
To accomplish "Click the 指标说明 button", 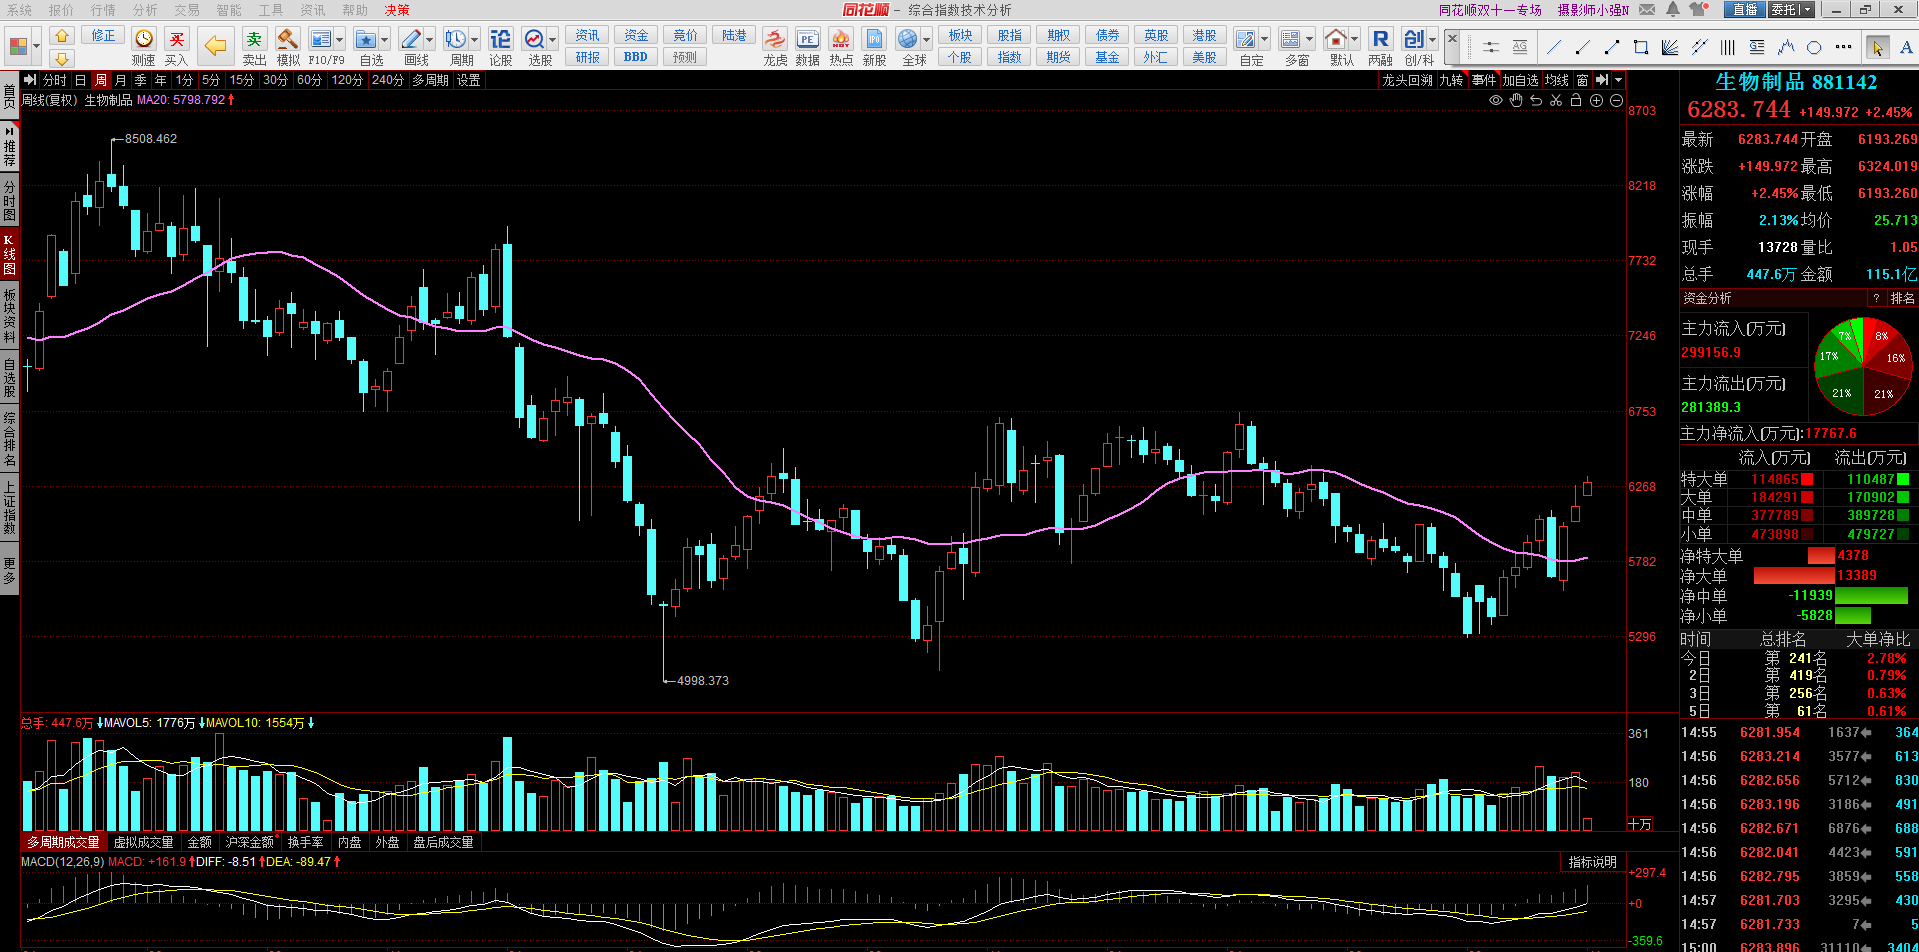I will (1593, 862).
